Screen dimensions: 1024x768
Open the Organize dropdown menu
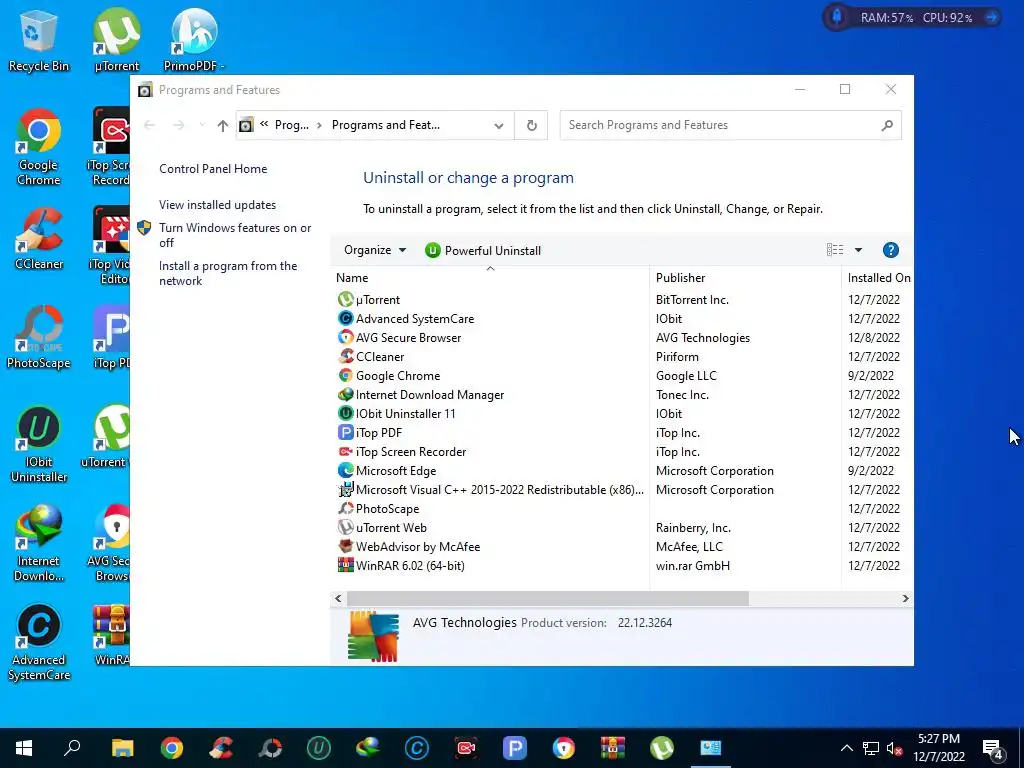click(x=375, y=250)
